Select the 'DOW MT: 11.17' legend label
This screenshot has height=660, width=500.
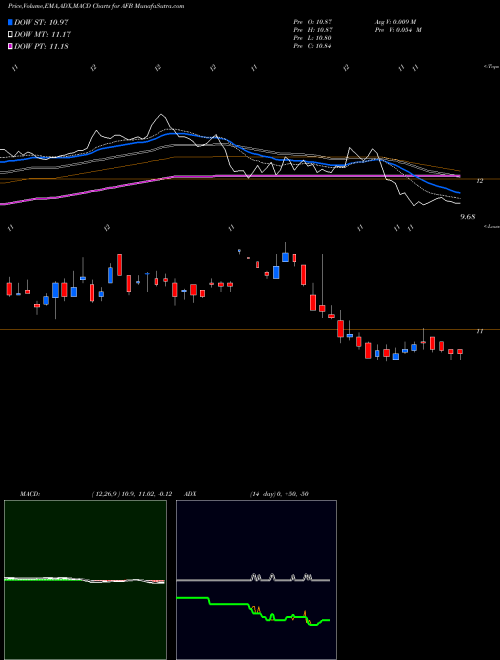tap(43, 35)
